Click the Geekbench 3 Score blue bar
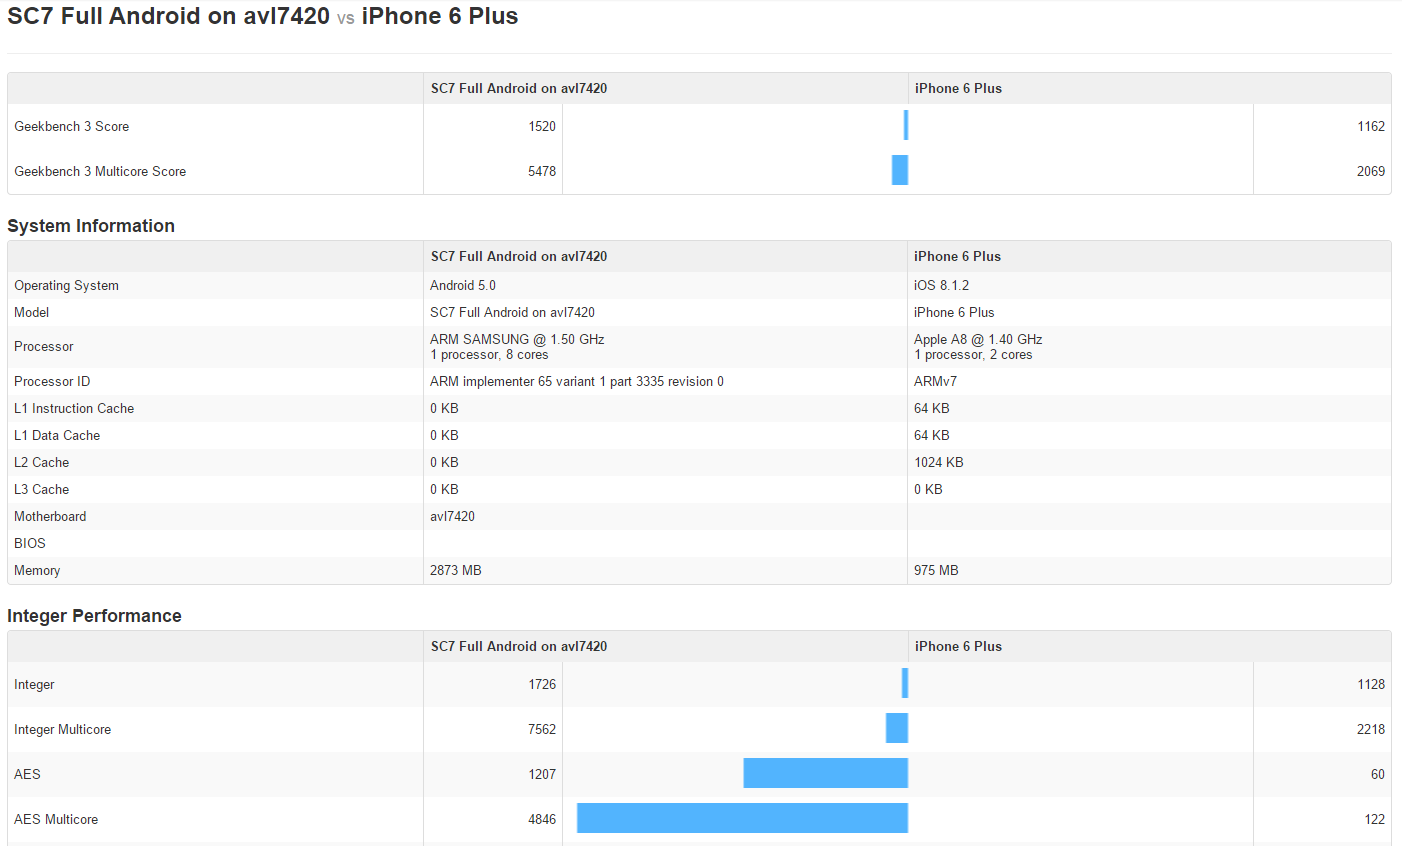The width and height of the screenshot is (1402, 846). (906, 125)
